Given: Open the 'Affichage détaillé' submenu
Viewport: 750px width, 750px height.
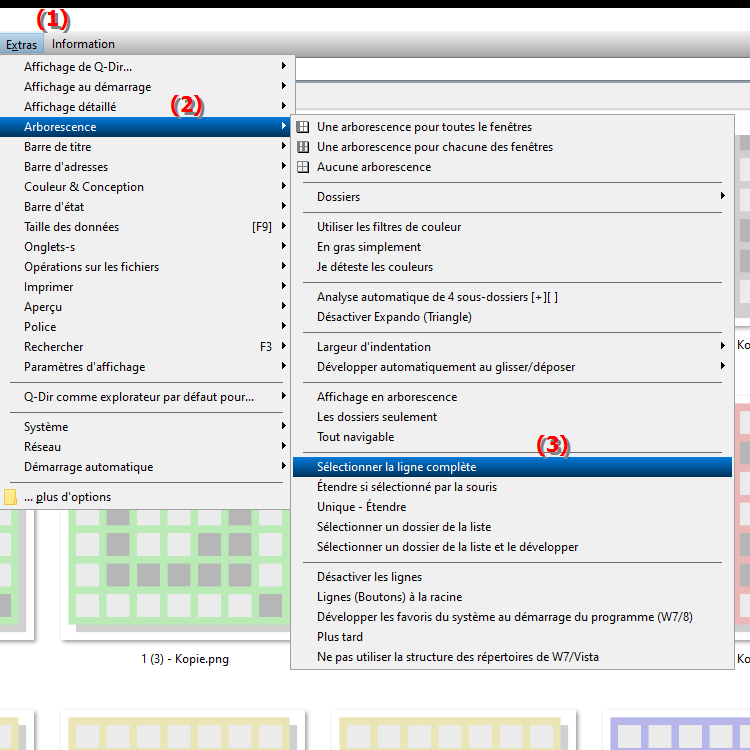Looking at the screenshot, I should [x=145, y=107].
